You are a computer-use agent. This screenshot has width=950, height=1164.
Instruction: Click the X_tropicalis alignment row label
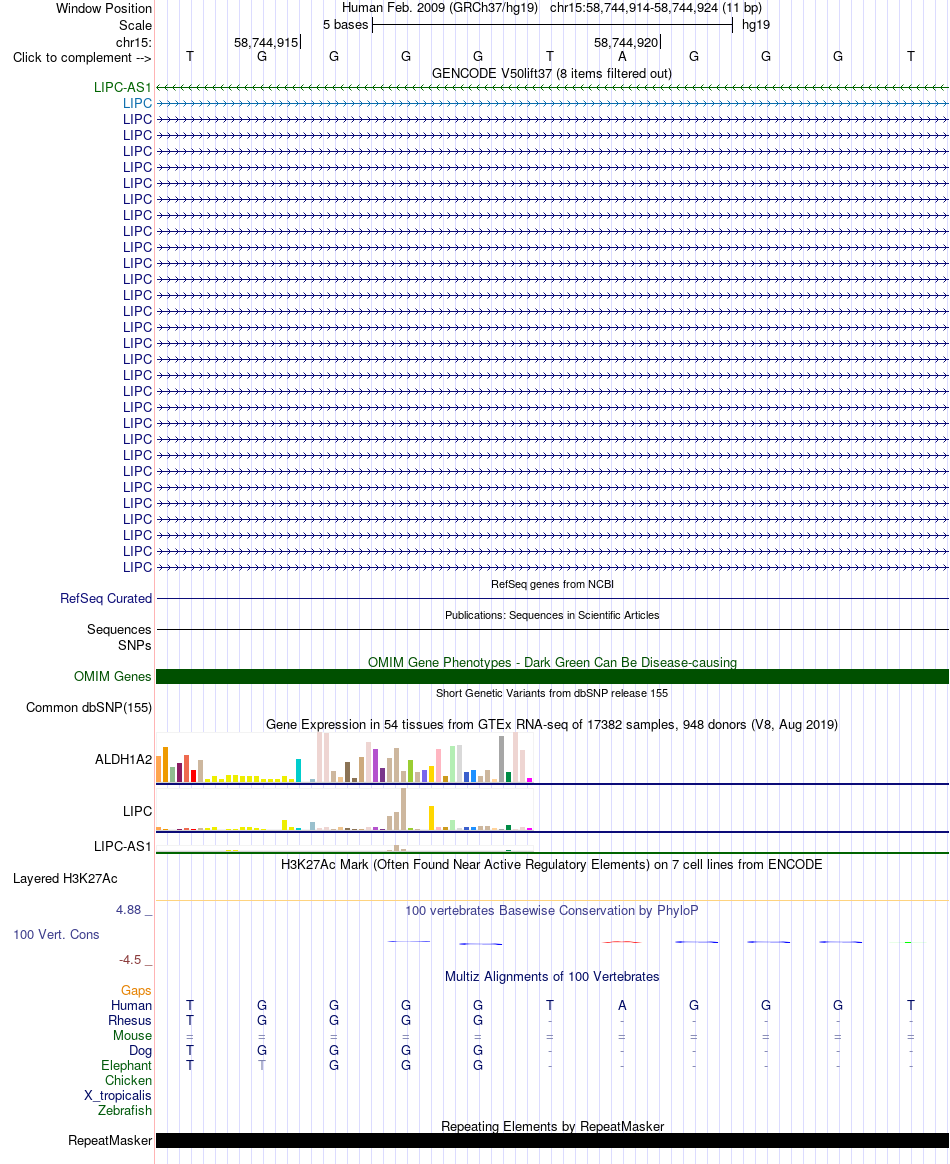pyautogui.click(x=118, y=1096)
